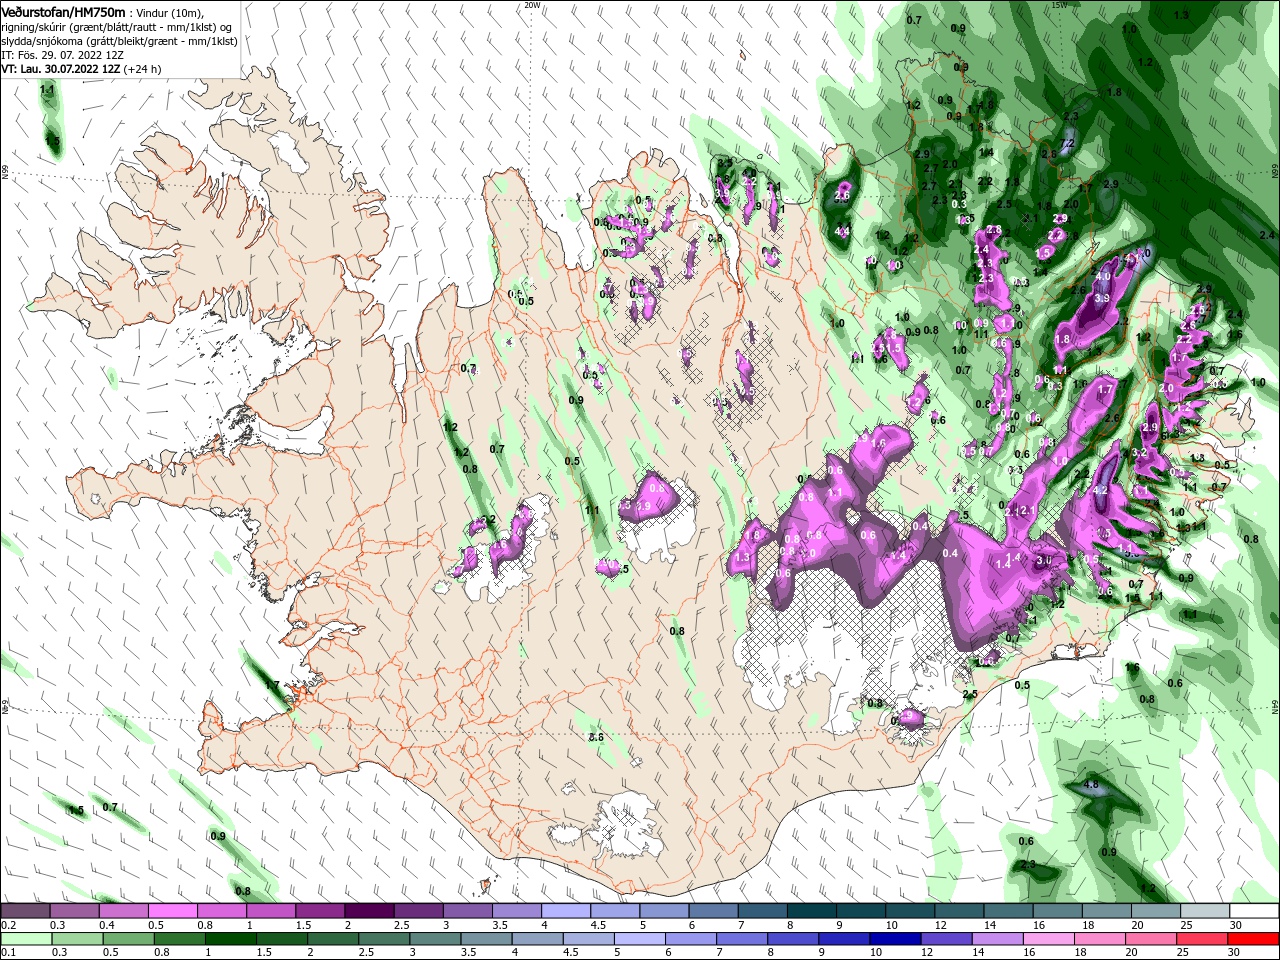Image resolution: width=1280 pixels, height=960 pixels.
Task: Click the light pink swatch between 16 and 18, bottom row
Action: pyautogui.click(x=1047, y=938)
